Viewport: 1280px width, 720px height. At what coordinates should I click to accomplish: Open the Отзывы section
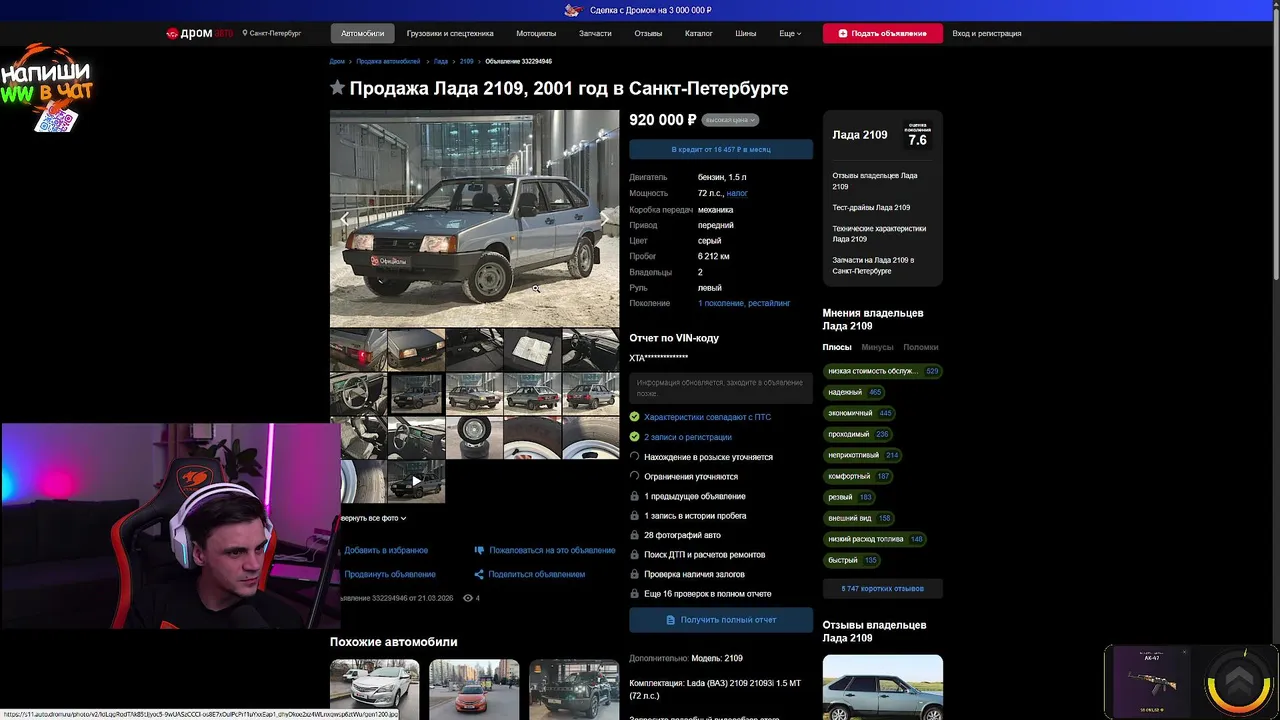(x=648, y=33)
